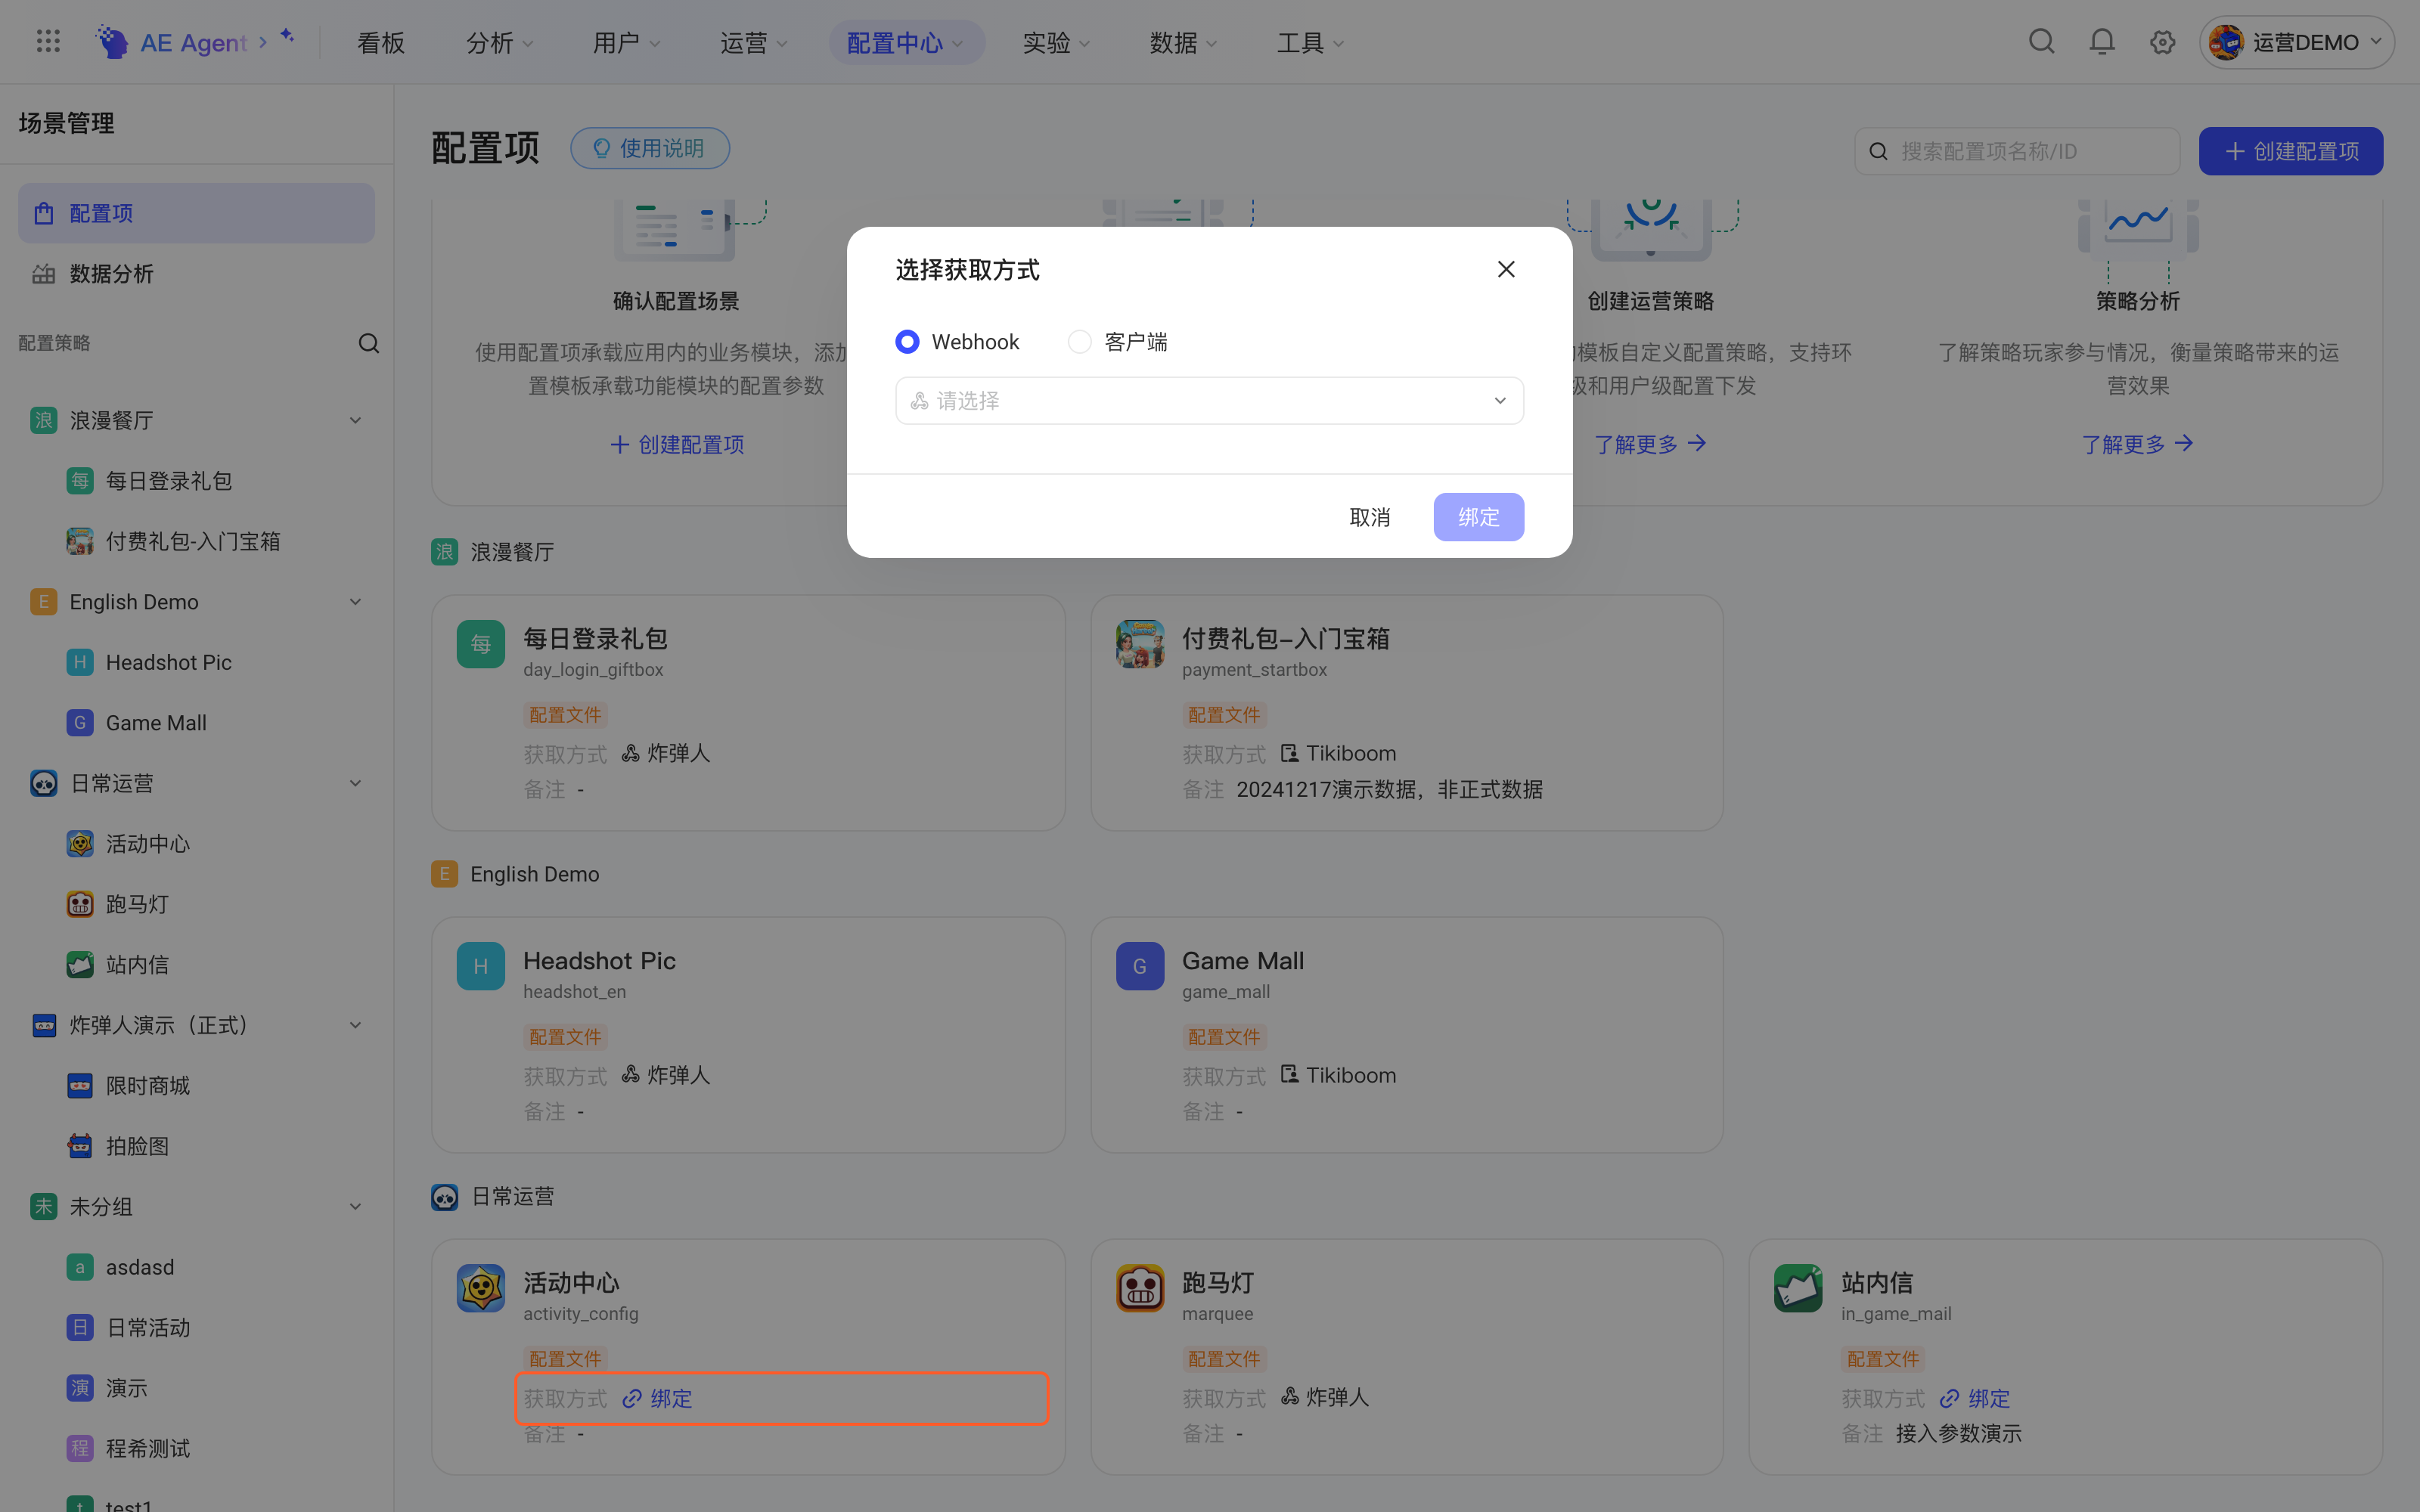The height and width of the screenshot is (1512, 2420).
Task: Open global search magnifier icon in header
Action: (2041, 42)
